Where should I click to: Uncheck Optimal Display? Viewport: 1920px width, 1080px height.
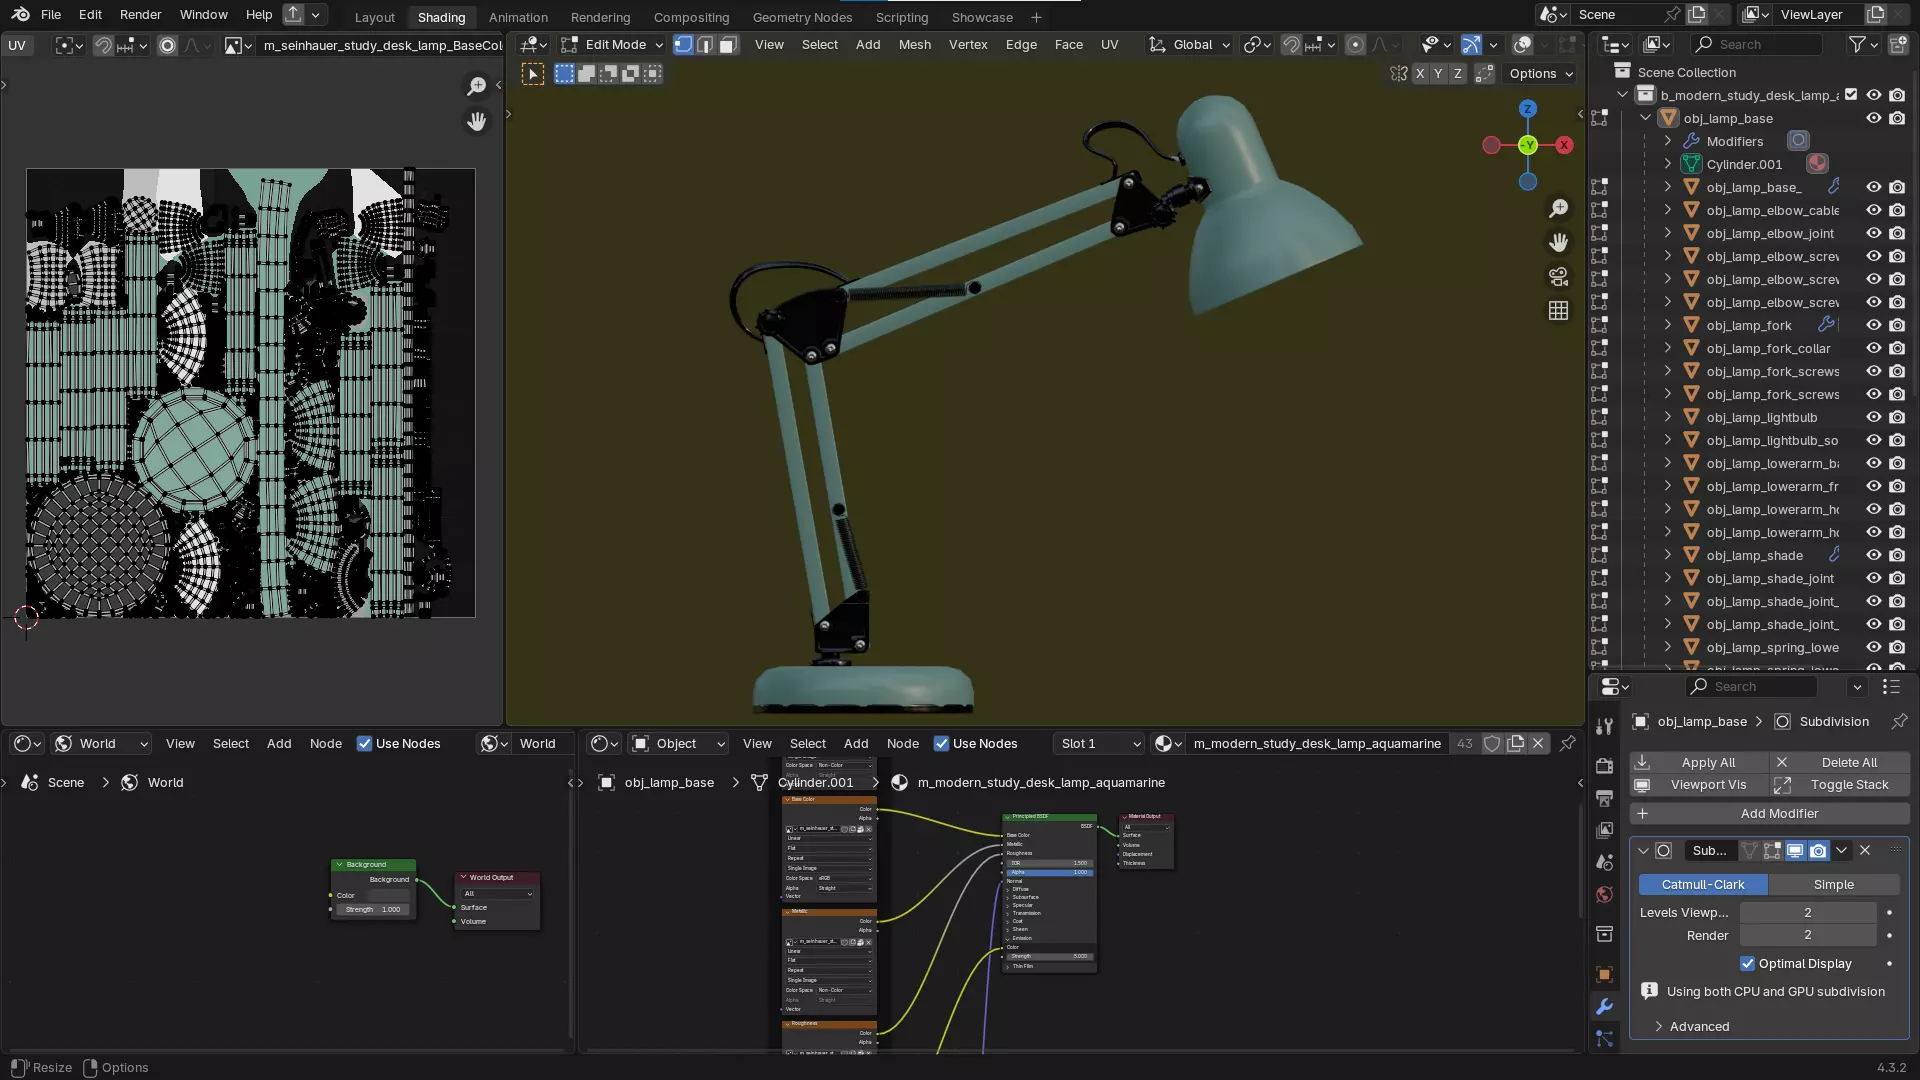pyautogui.click(x=1748, y=964)
